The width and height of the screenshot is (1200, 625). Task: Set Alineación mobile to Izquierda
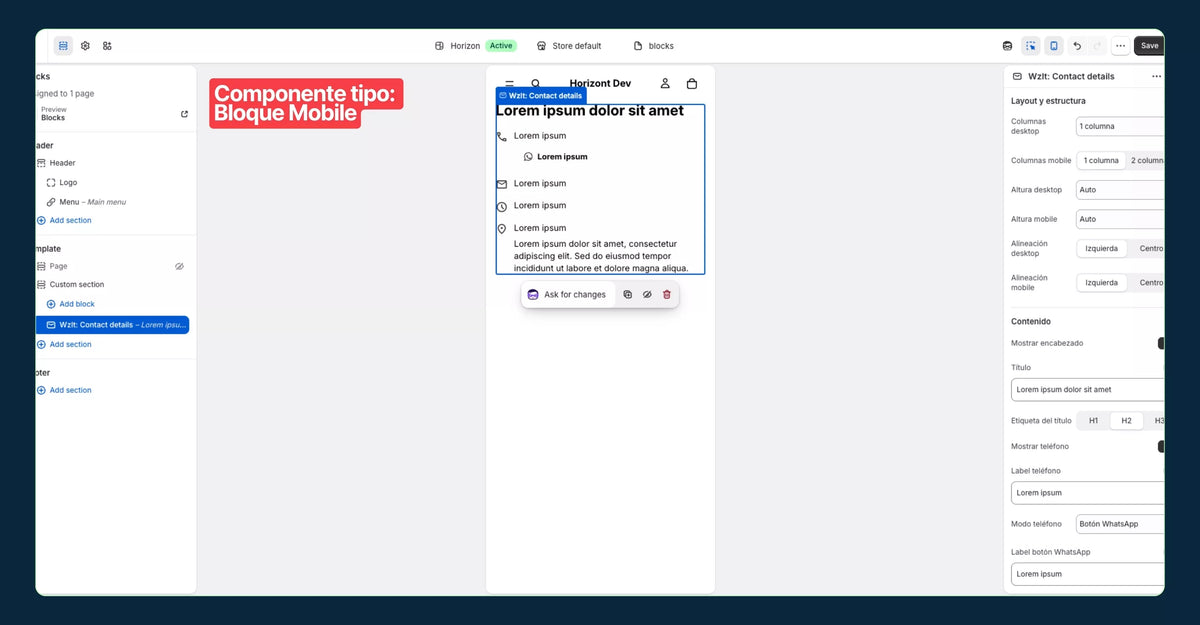point(1101,283)
